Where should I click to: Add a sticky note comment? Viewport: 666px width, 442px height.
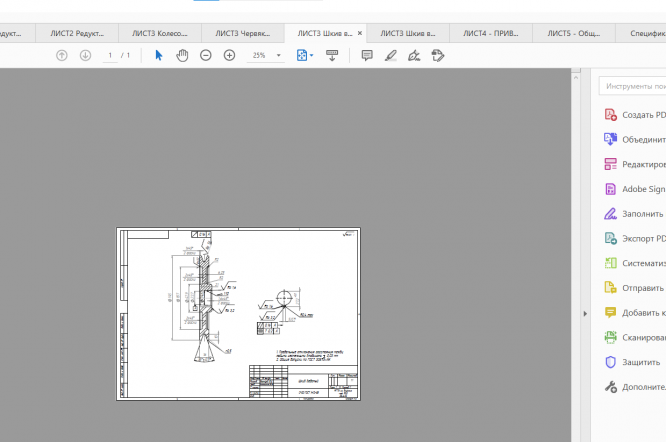pos(367,55)
